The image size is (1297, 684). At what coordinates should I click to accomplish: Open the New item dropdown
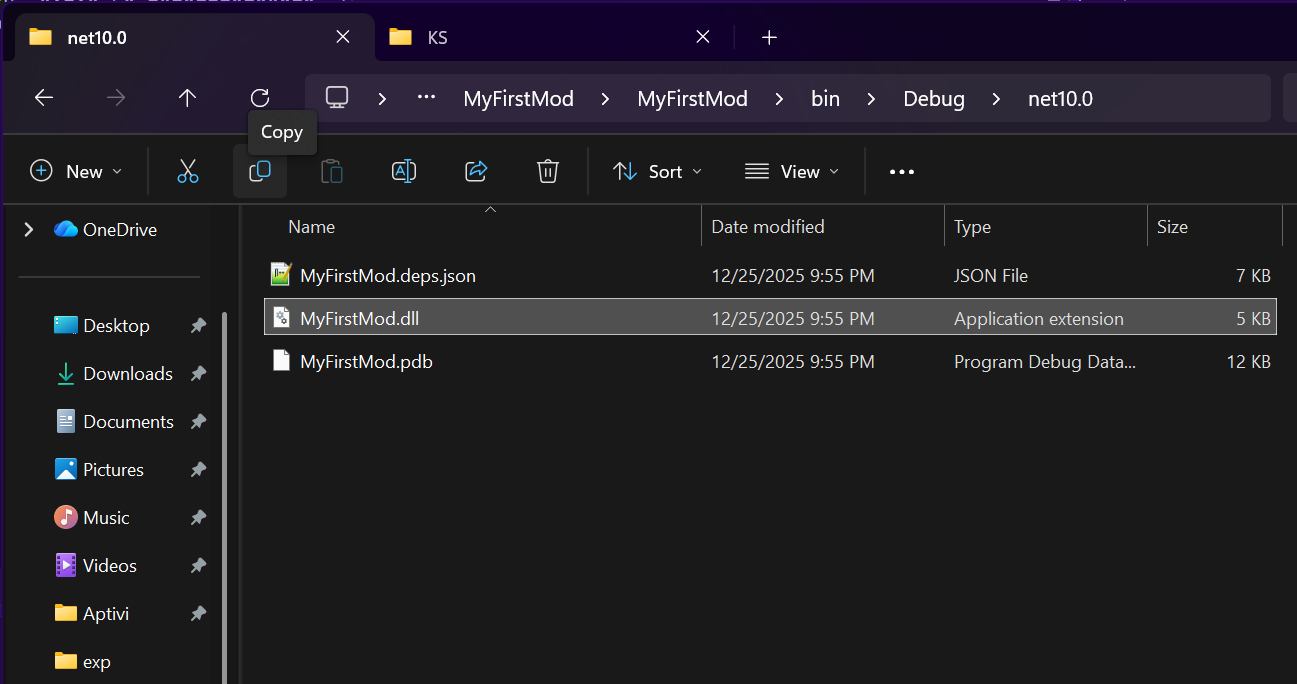(x=77, y=172)
